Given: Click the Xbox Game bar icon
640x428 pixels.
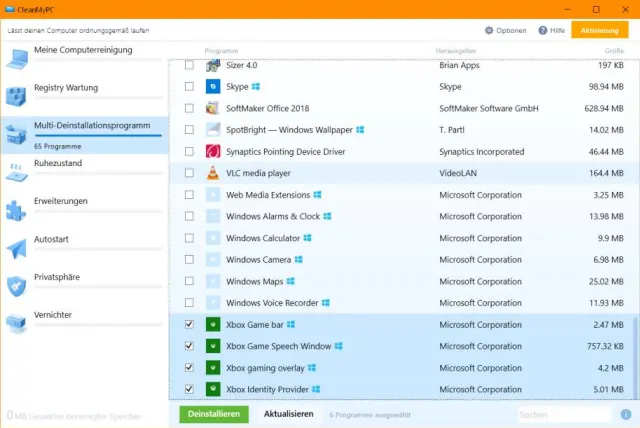Looking at the screenshot, I should tap(213, 325).
